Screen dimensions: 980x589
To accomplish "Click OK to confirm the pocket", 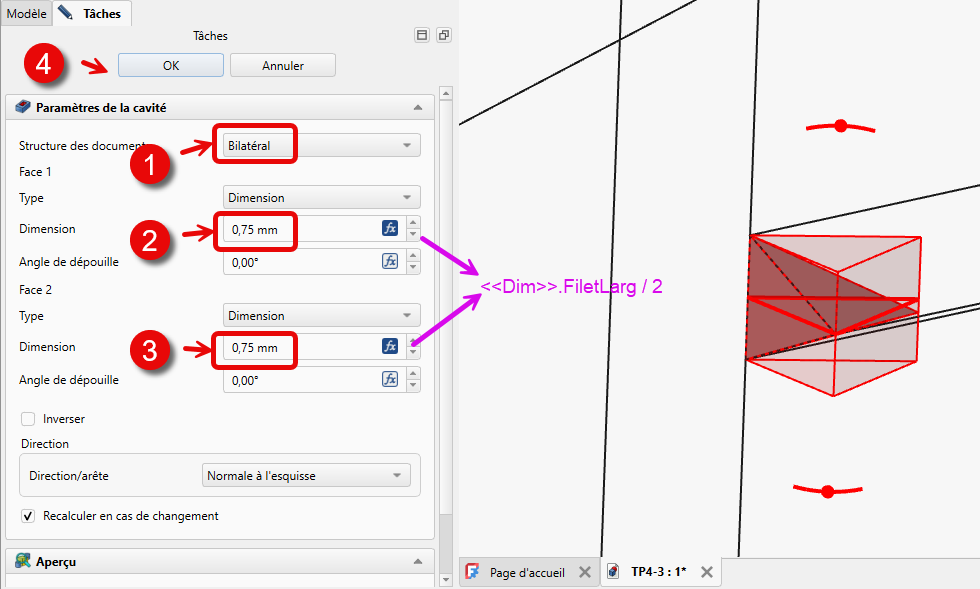I will click(170, 65).
